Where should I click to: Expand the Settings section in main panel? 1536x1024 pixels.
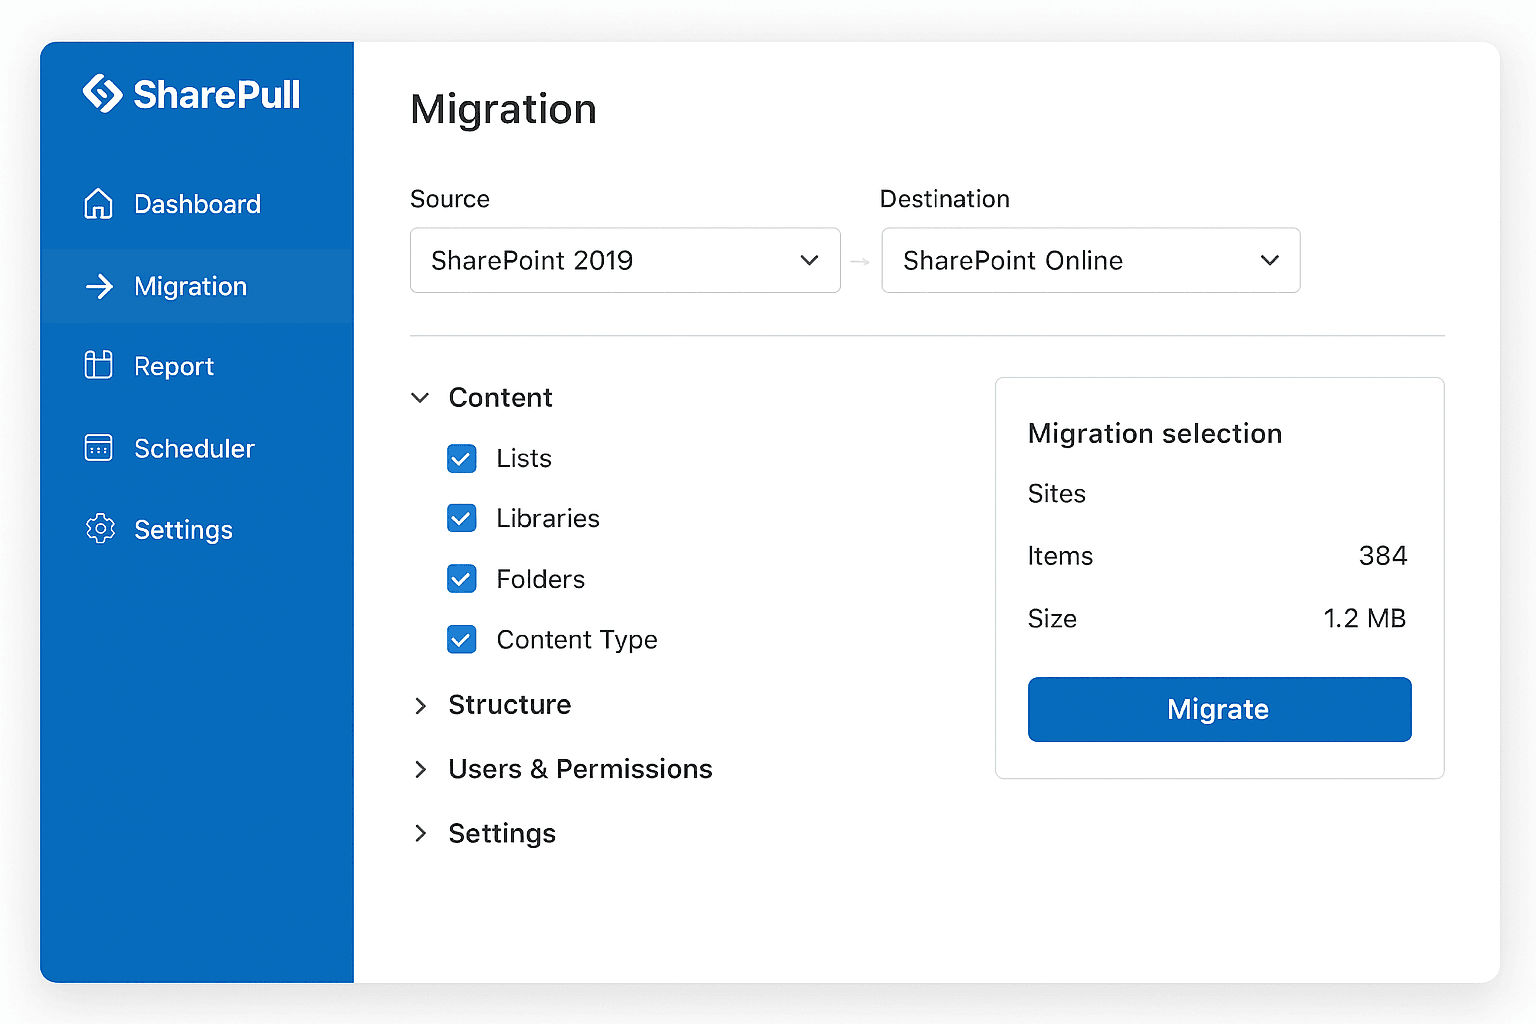420,834
